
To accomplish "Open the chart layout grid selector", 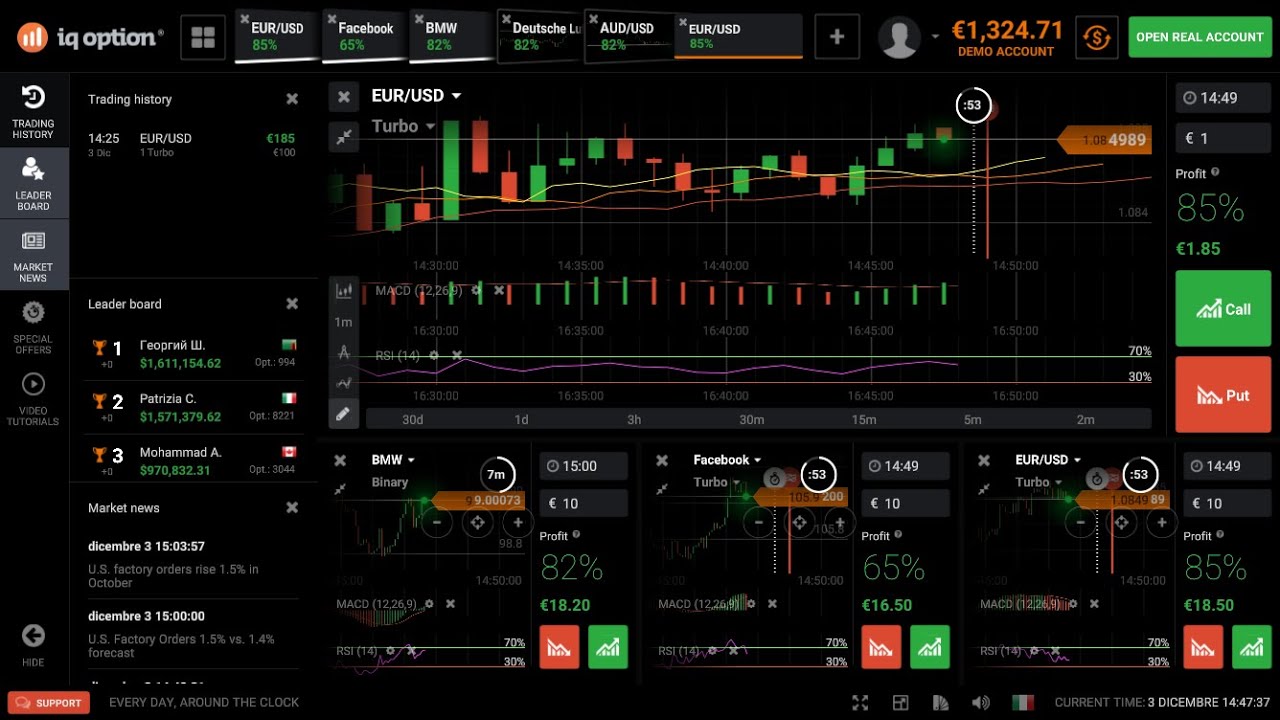I will (203, 37).
